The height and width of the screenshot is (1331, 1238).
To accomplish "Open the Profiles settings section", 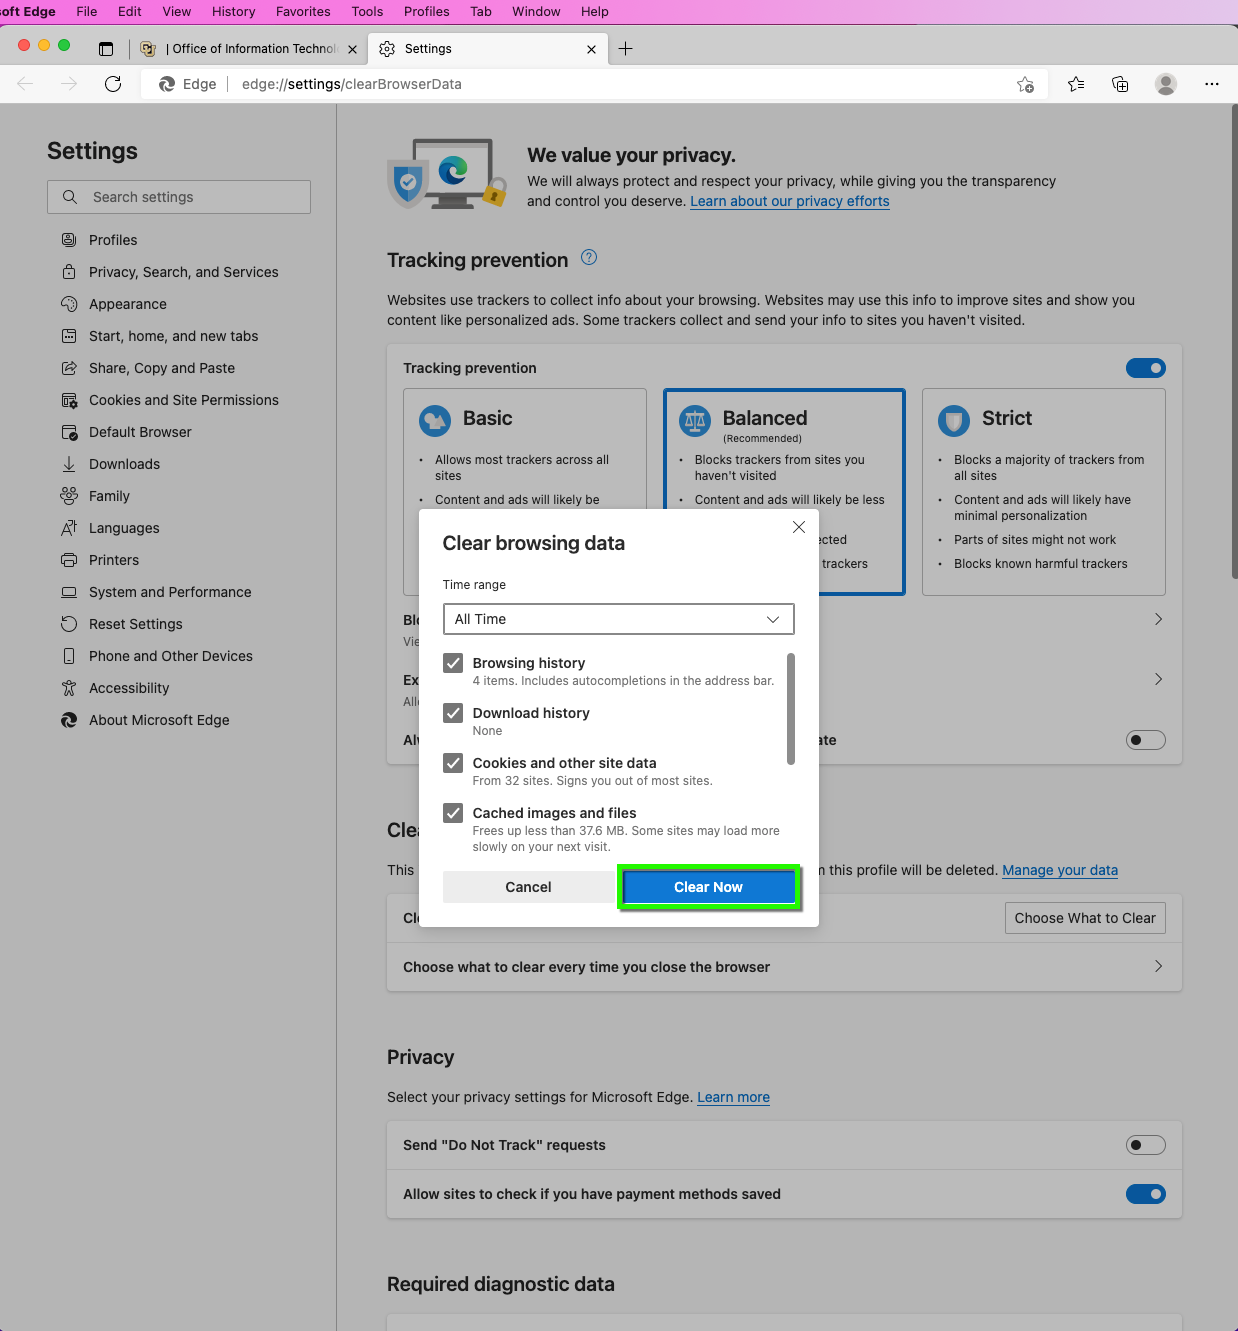I will tap(111, 239).
